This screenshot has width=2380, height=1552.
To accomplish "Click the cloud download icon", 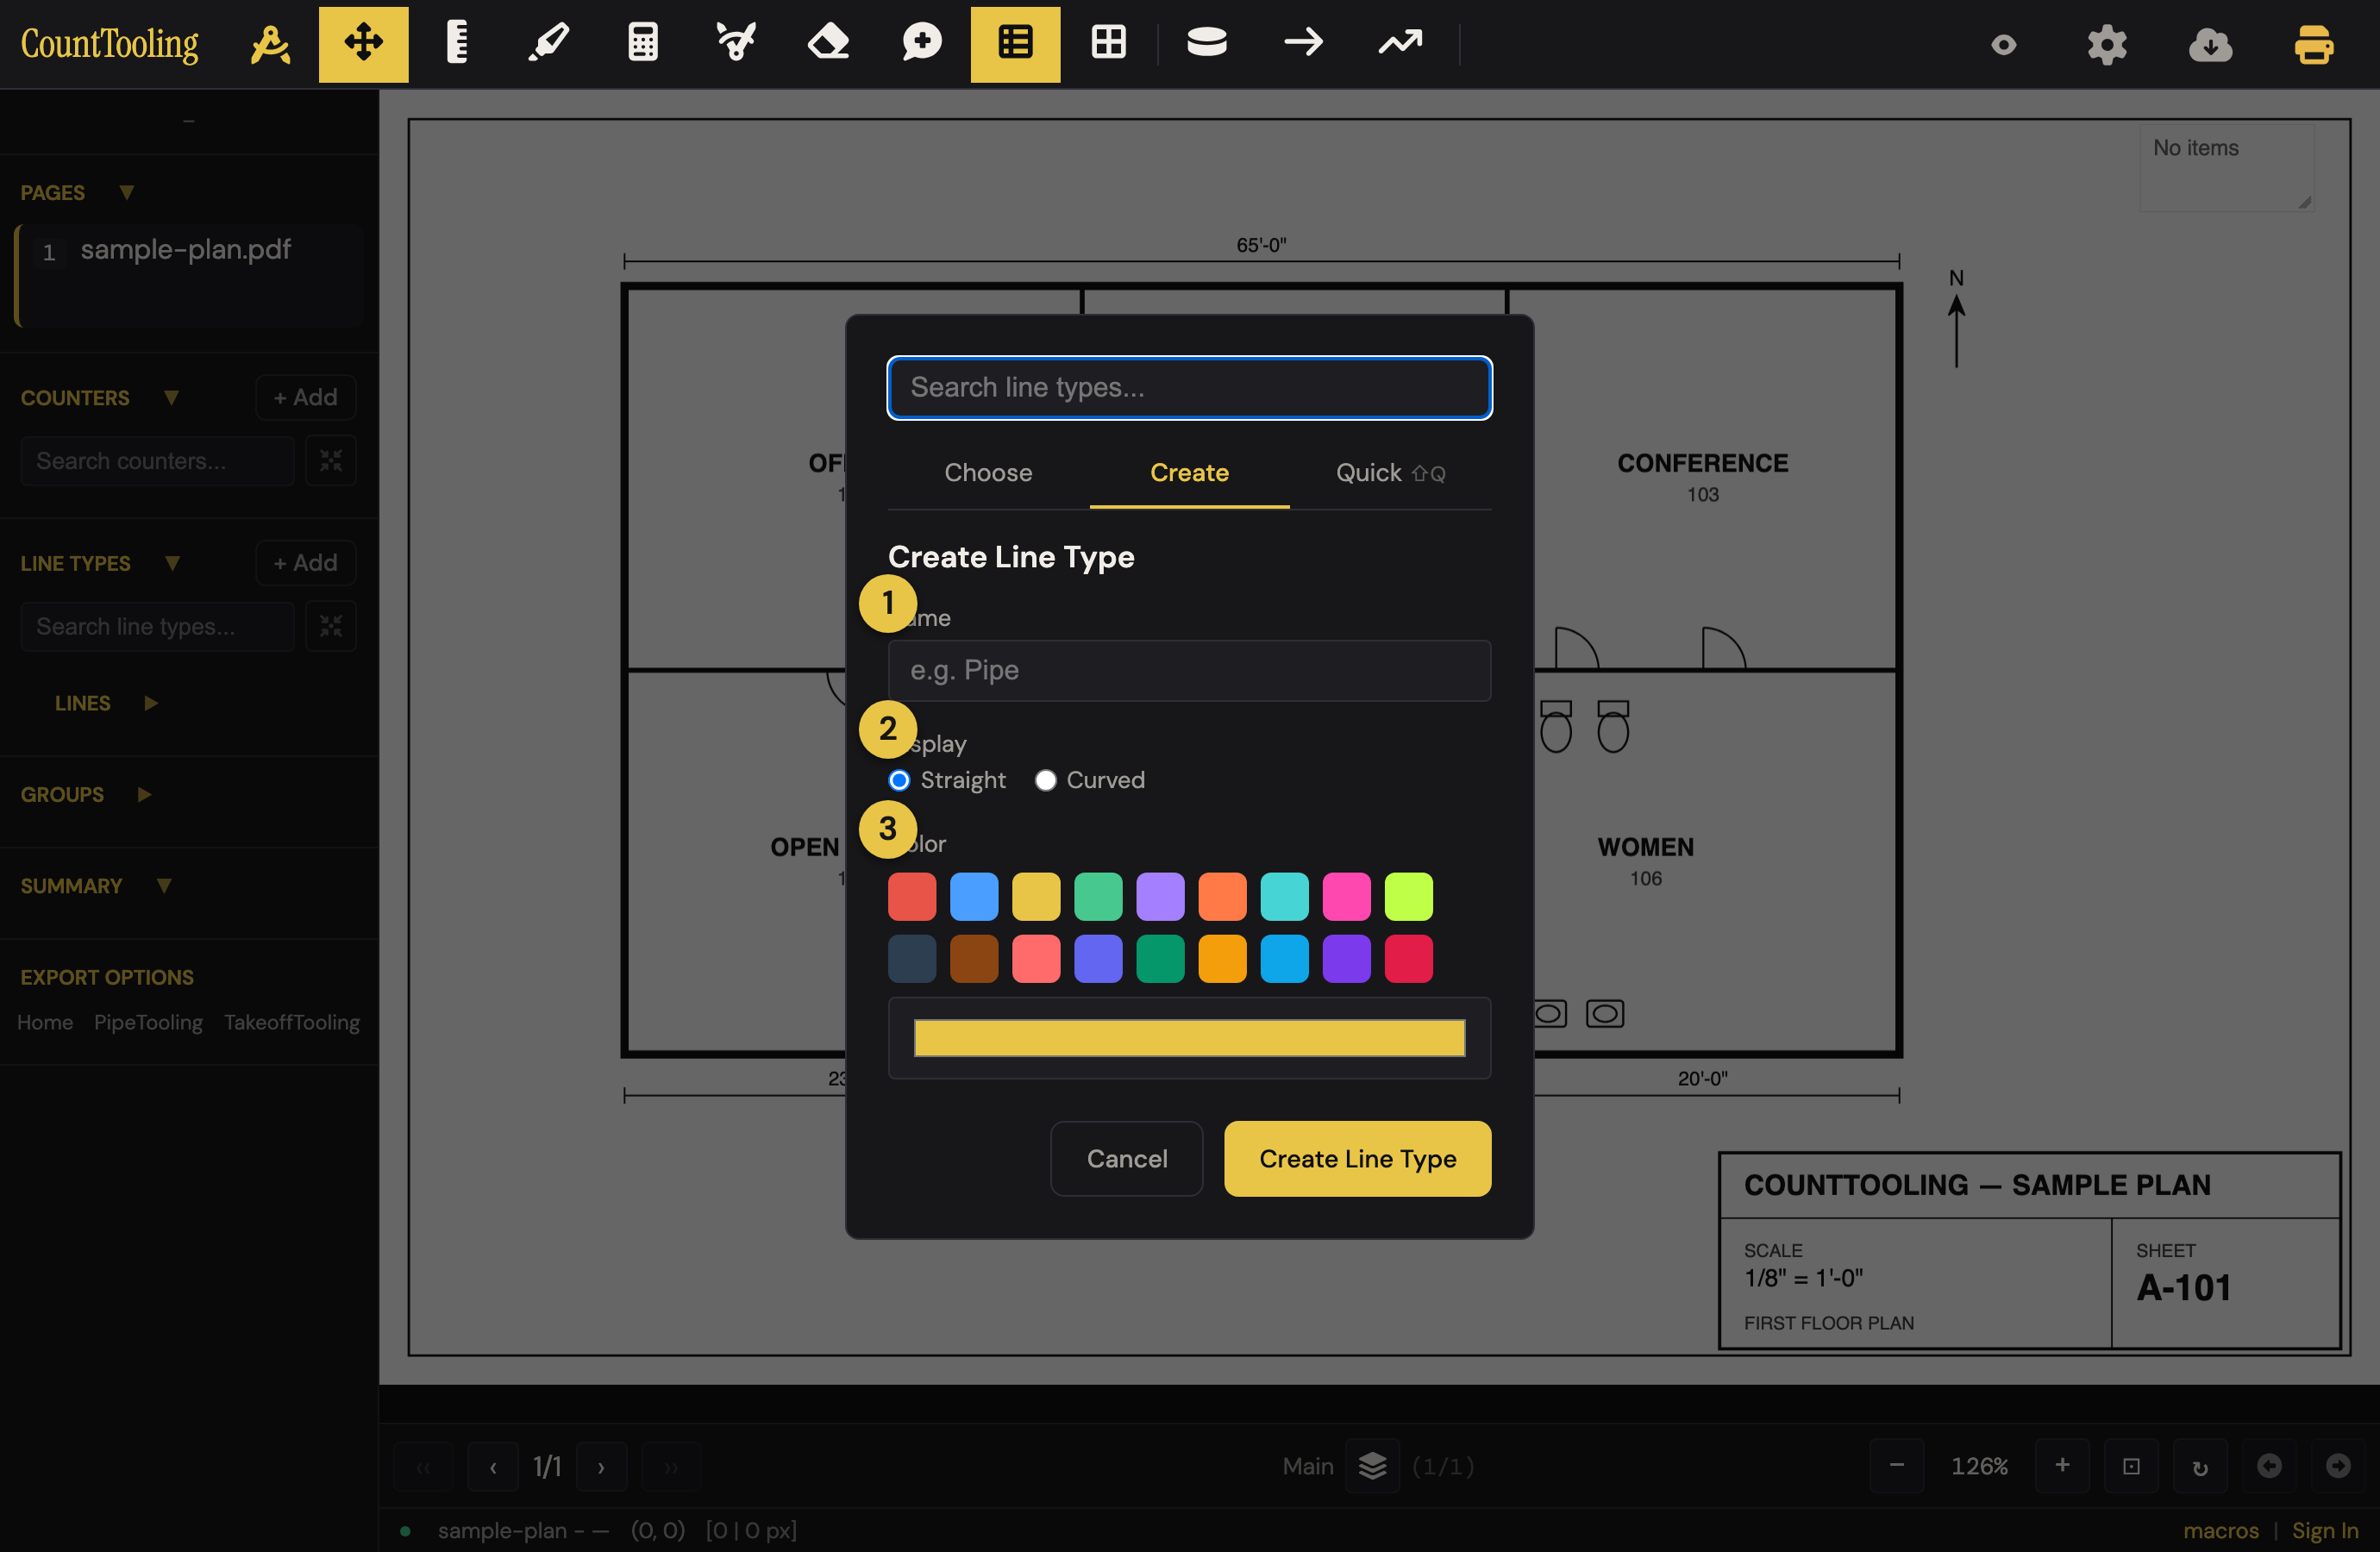I will (2210, 45).
